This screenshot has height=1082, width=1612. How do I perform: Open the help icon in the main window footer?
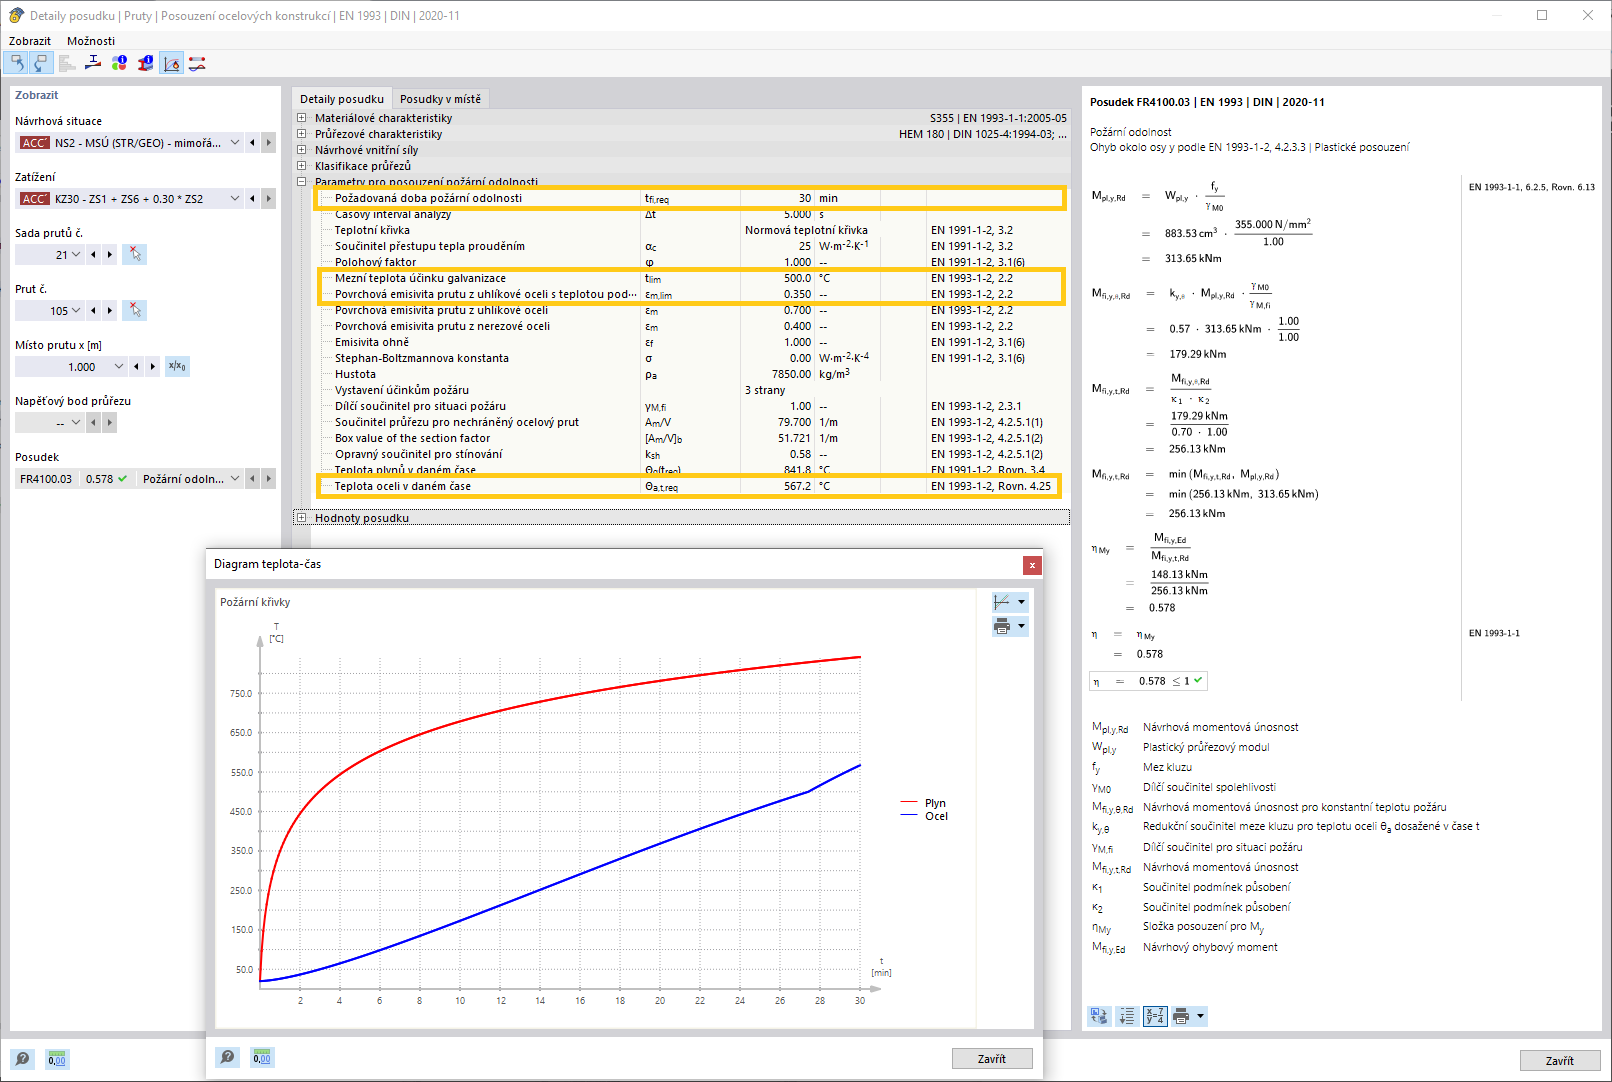(x=22, y=1059)
